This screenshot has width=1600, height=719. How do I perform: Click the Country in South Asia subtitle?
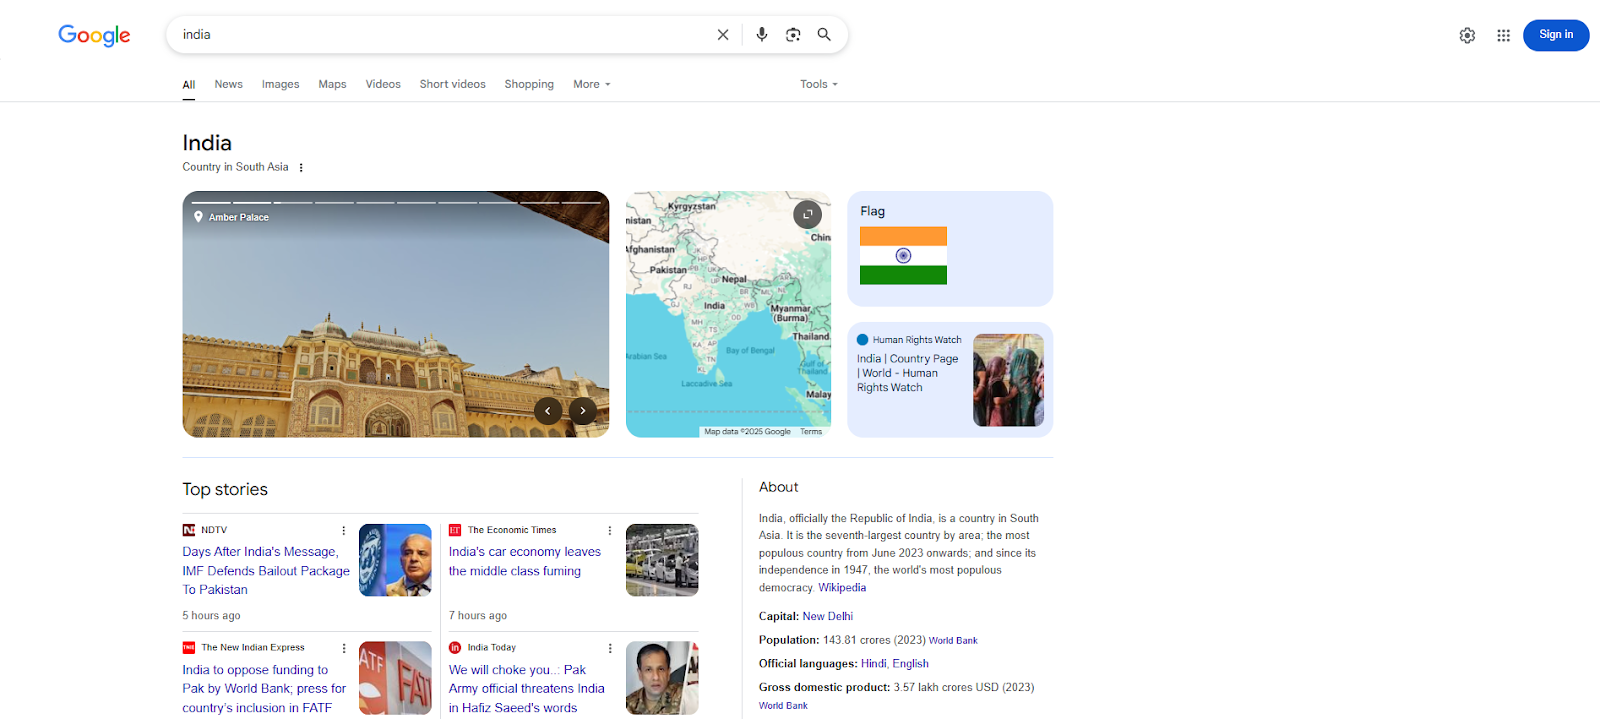(235, 168)
